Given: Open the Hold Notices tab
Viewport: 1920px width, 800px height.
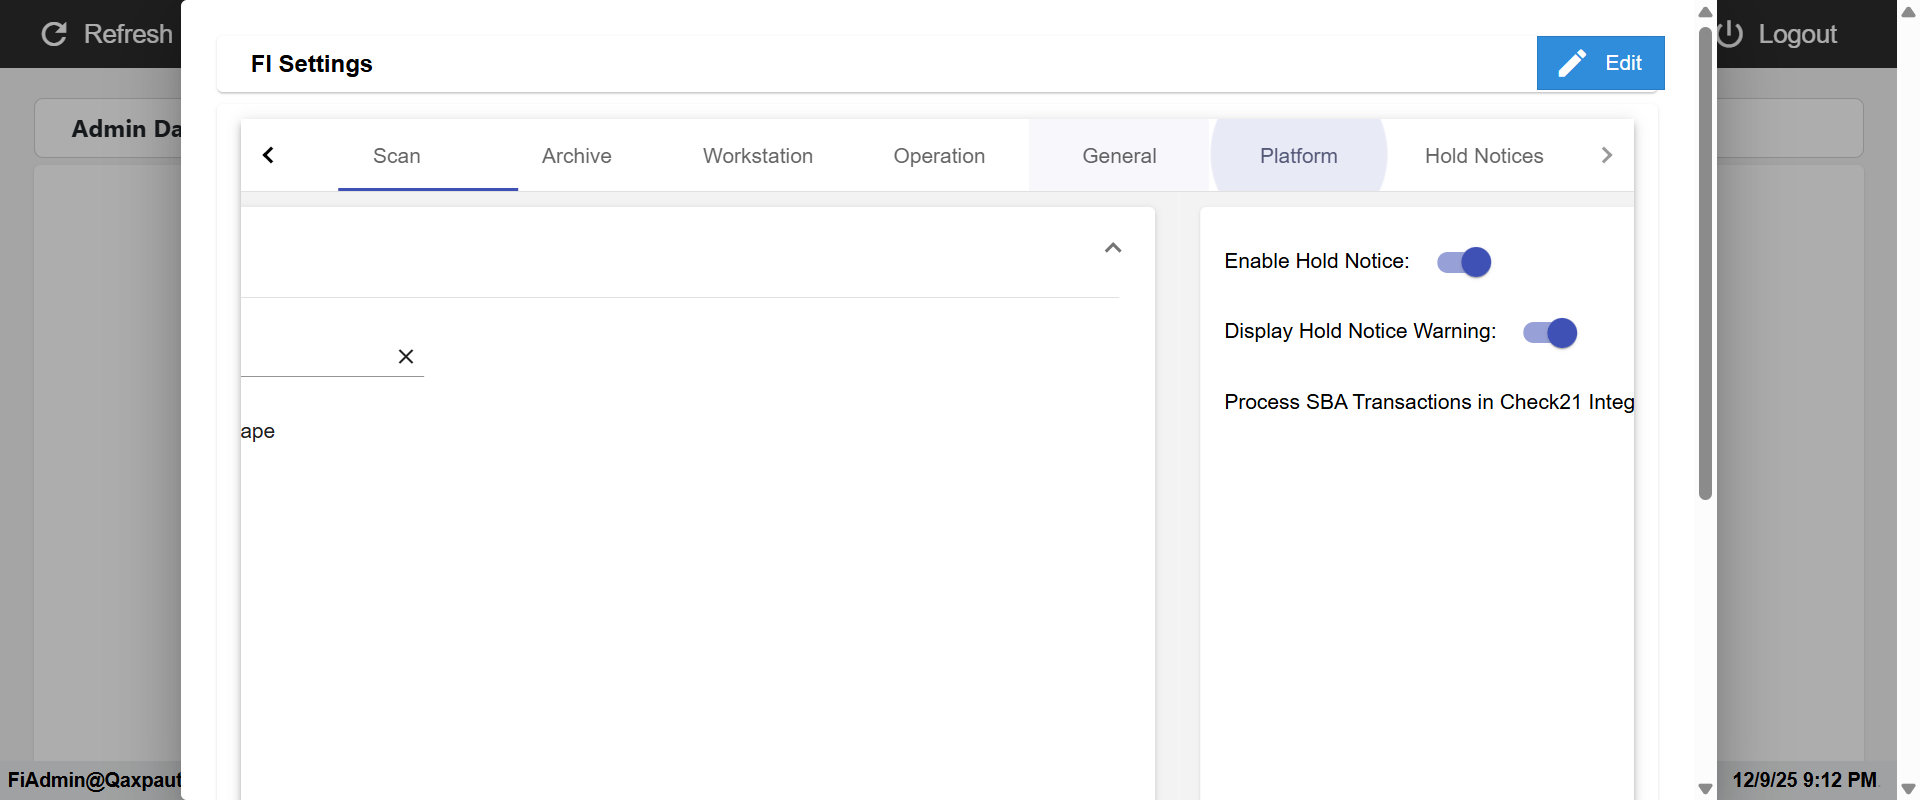Looking at the screenshot, I should coord(1484,156).
